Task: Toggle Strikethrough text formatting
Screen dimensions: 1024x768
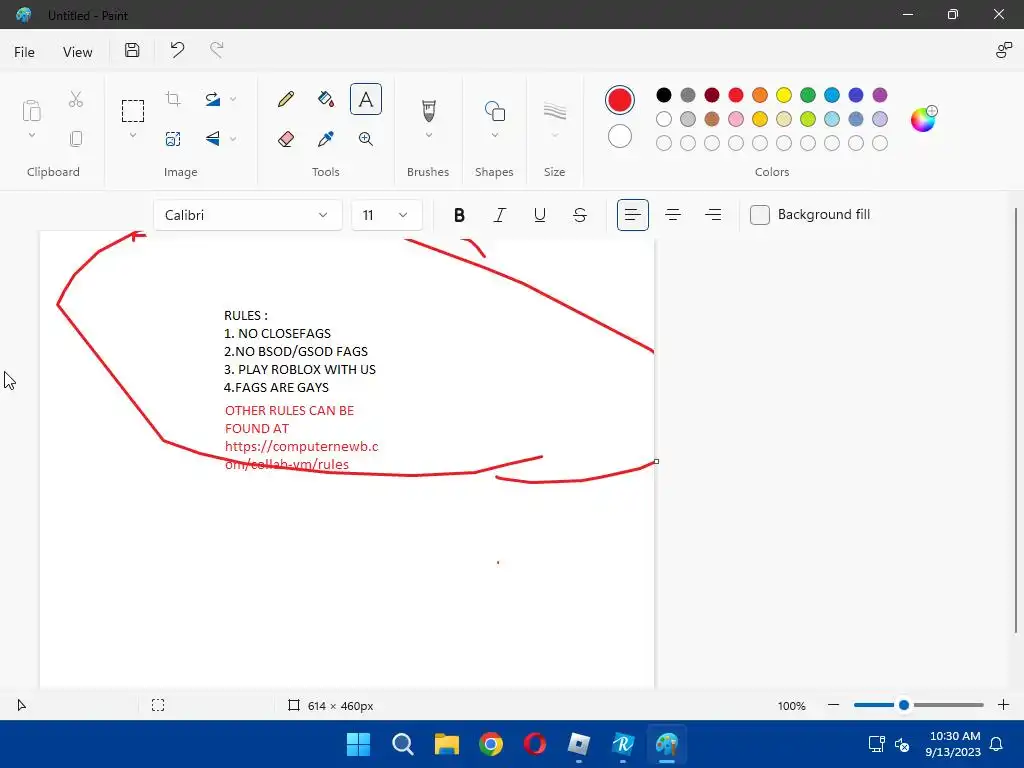Action: coord(579,215)
